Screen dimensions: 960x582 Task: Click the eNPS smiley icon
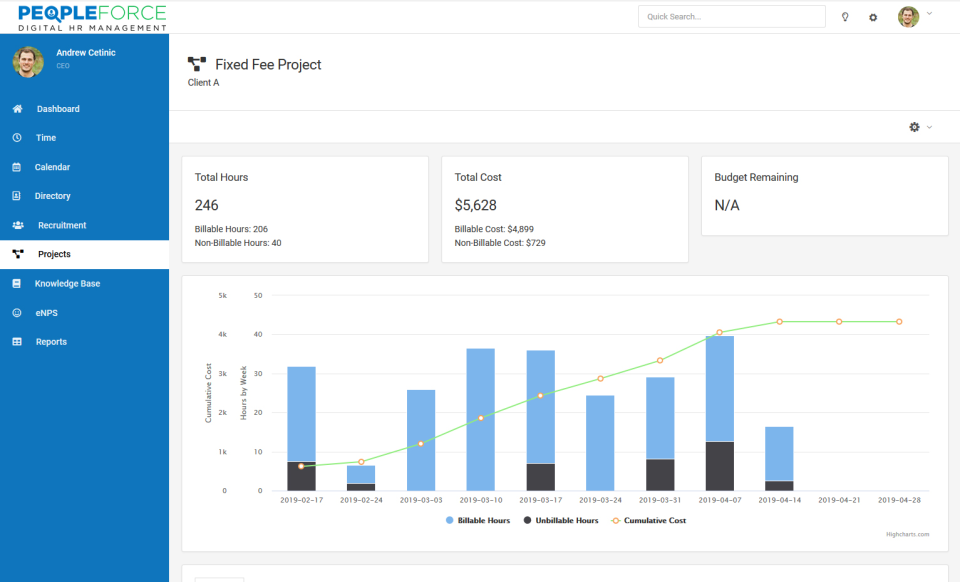(x=17, y=313)
